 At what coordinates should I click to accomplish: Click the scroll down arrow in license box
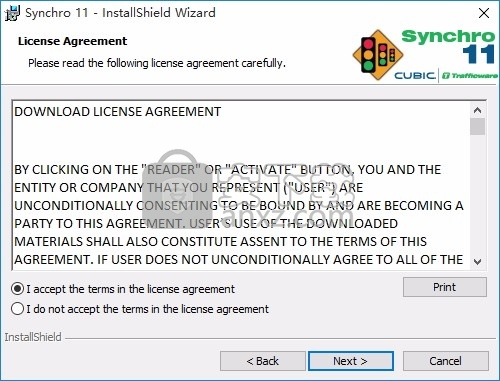(477, 261)
